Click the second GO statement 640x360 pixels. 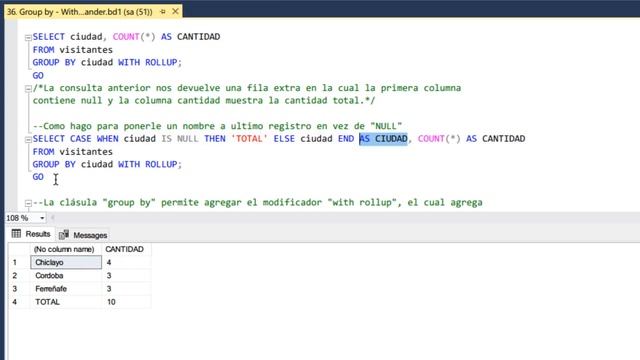coord(38,177)
